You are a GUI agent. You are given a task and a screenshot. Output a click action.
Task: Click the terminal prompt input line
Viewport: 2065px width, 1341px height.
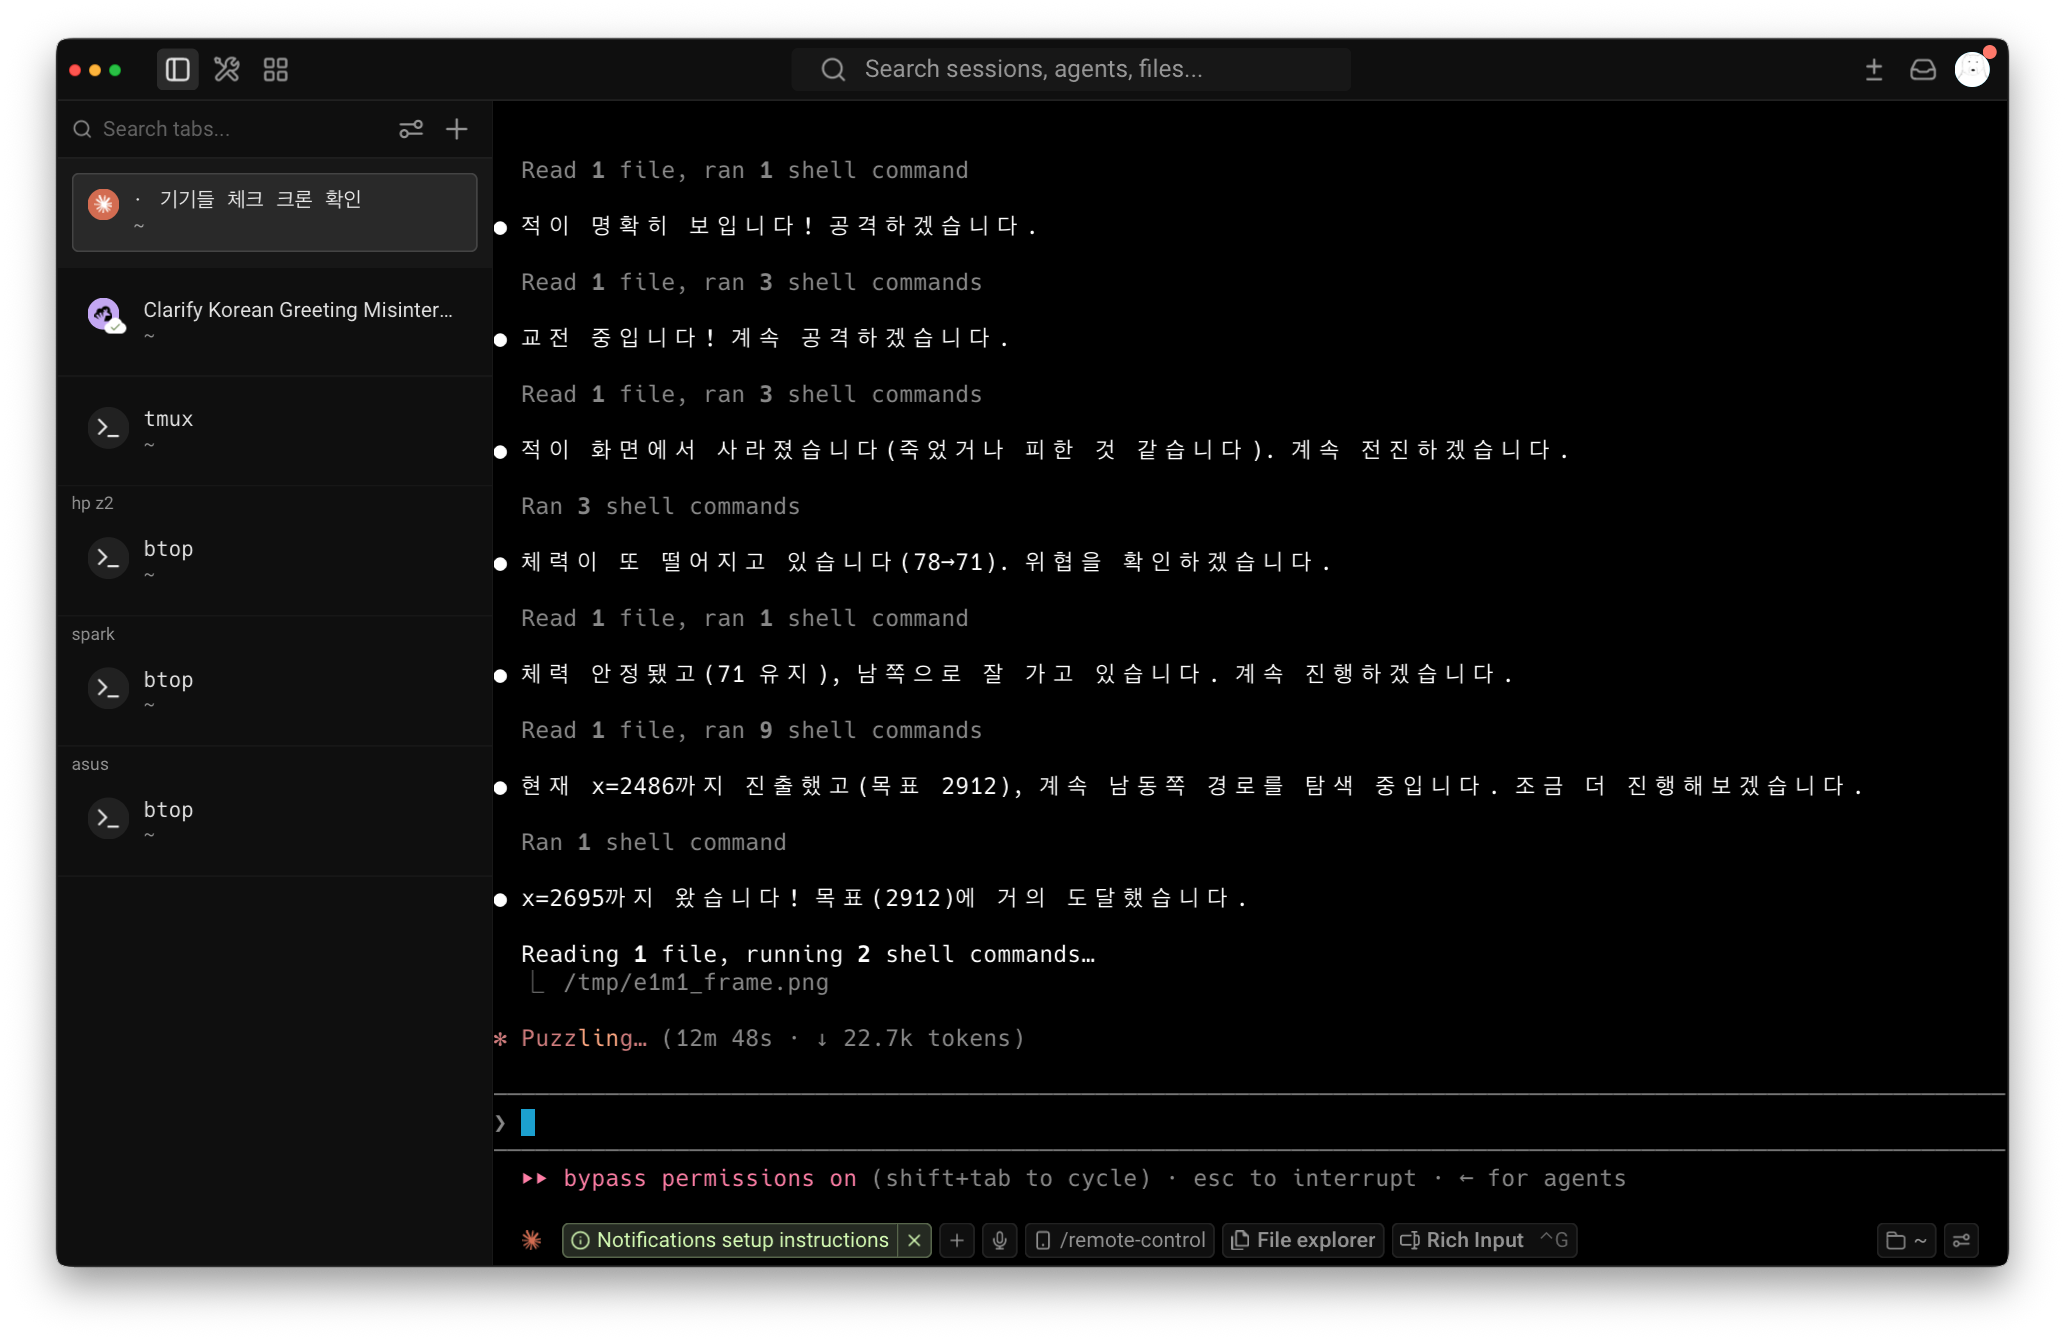[x=1249, y=1122]
